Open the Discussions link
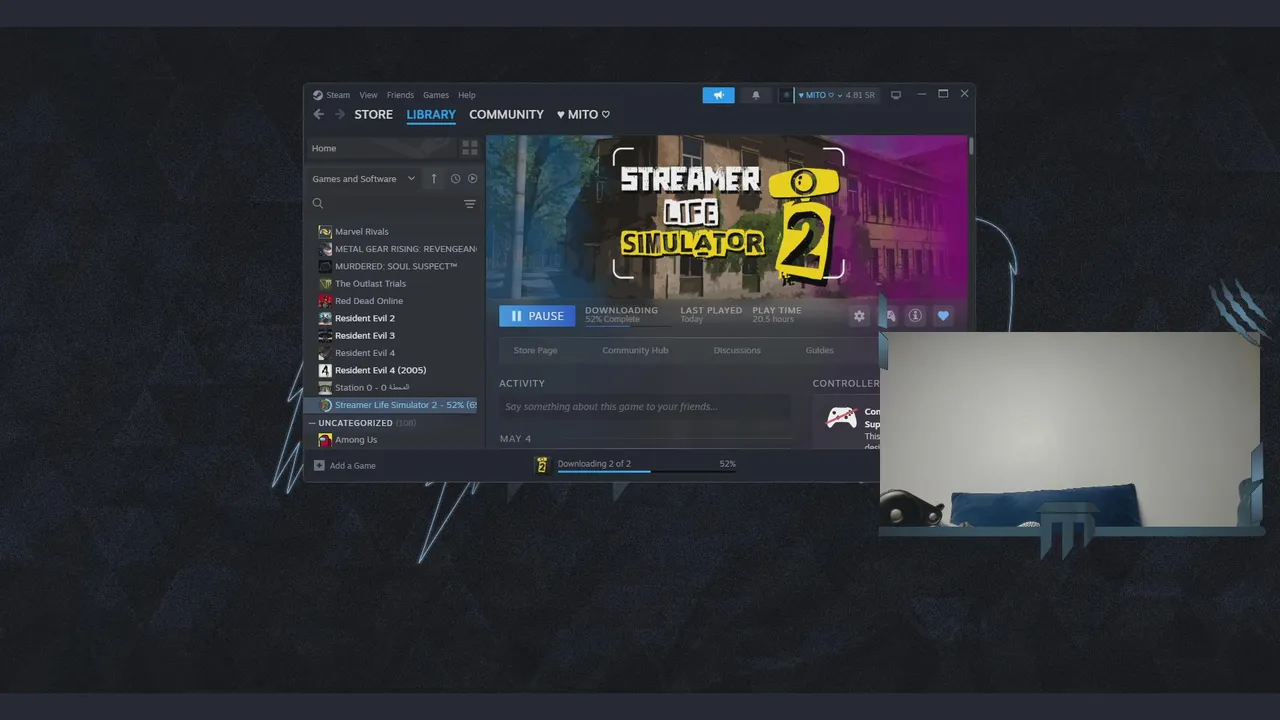This screenshot has width=1280, height=720. (737, 350)
